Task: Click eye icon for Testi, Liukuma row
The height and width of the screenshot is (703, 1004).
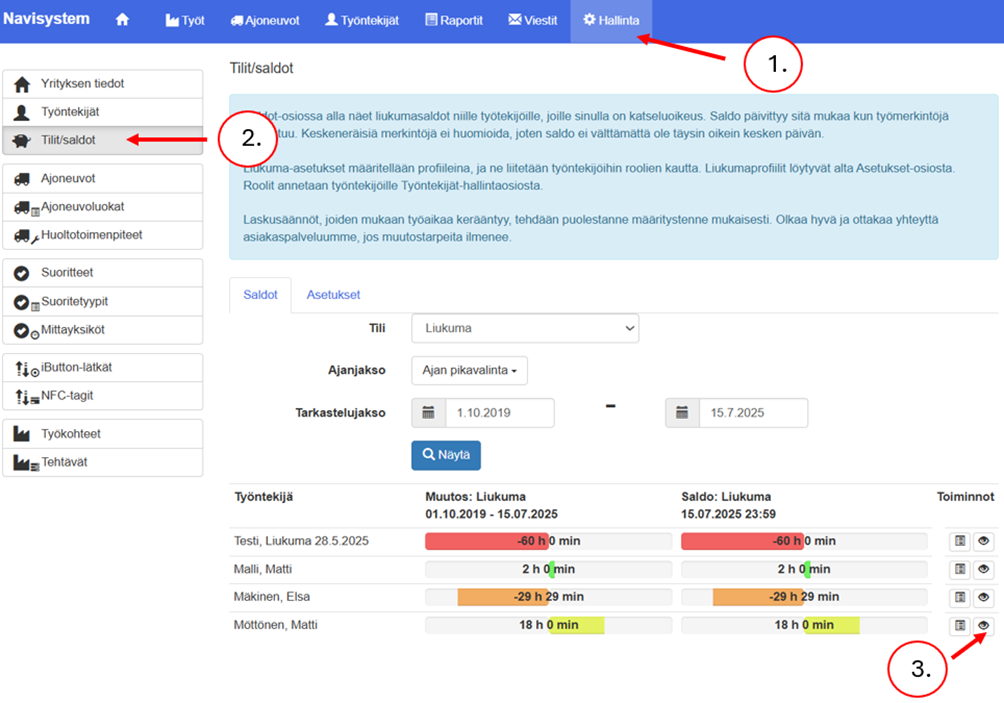Action: coord(983,541)
